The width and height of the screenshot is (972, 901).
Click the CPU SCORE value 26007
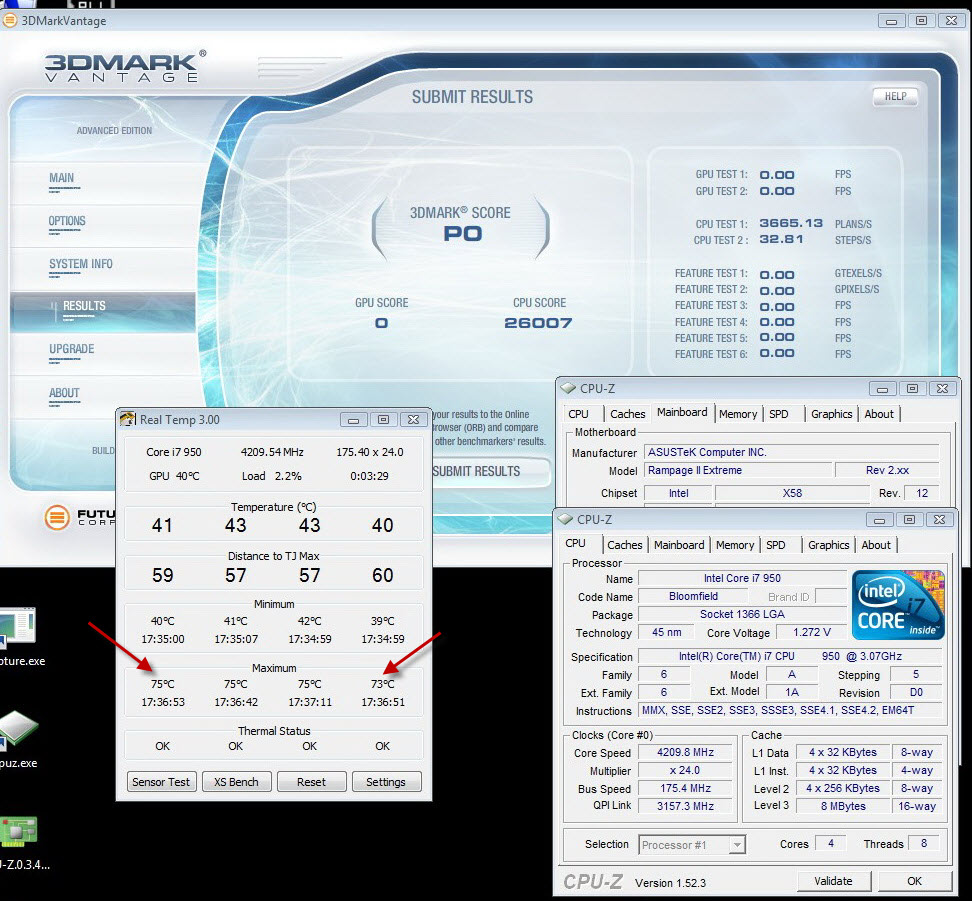[538, 322]
